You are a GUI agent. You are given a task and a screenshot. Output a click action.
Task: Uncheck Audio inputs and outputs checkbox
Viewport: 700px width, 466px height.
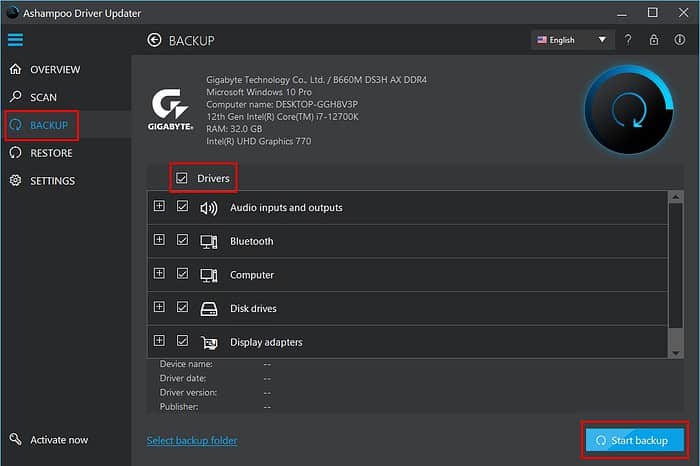[x=182, y=206]
